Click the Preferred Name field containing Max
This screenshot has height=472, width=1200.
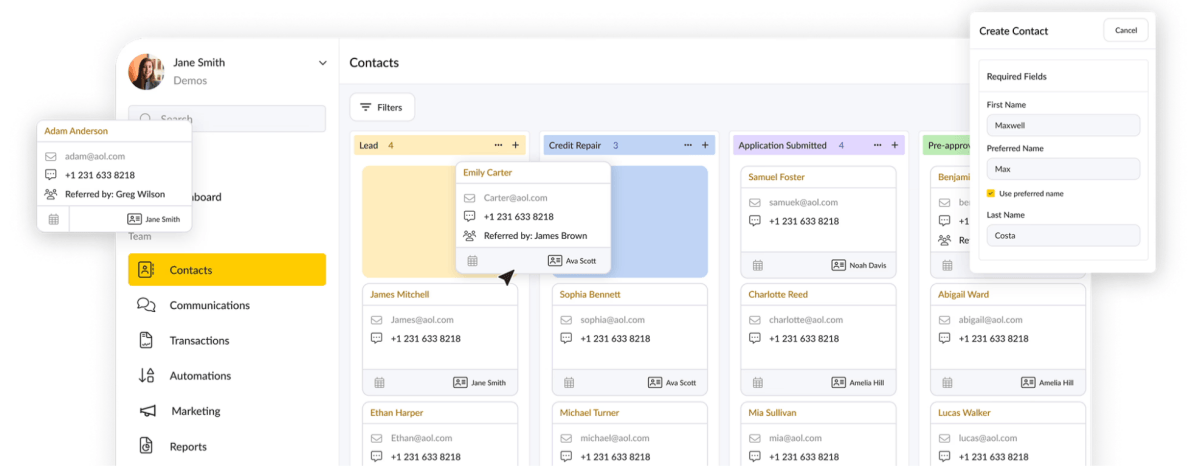(1063, 169)
